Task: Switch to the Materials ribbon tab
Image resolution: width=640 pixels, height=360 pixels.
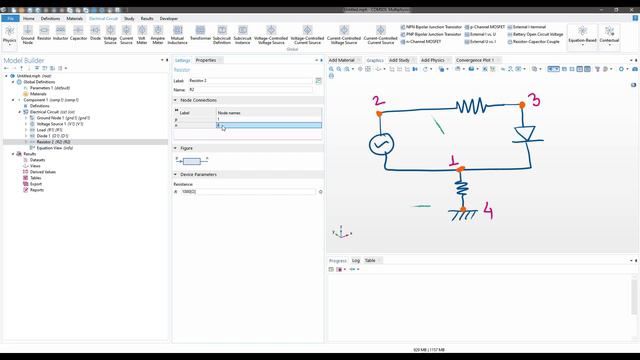Action: 74,18
